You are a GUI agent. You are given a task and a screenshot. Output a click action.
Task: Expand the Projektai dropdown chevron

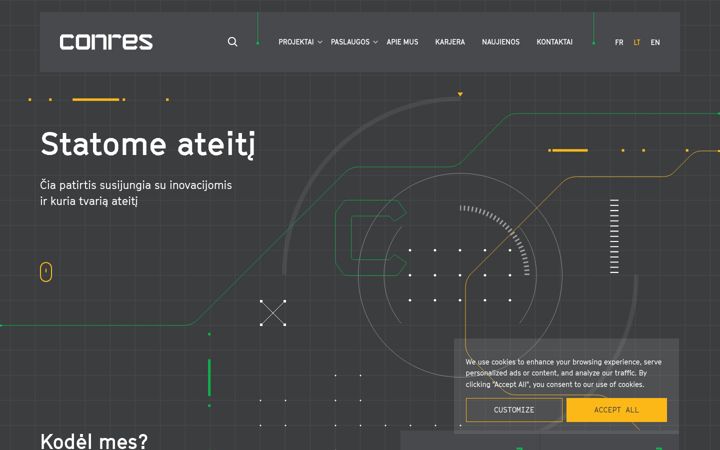pos(320,42)
